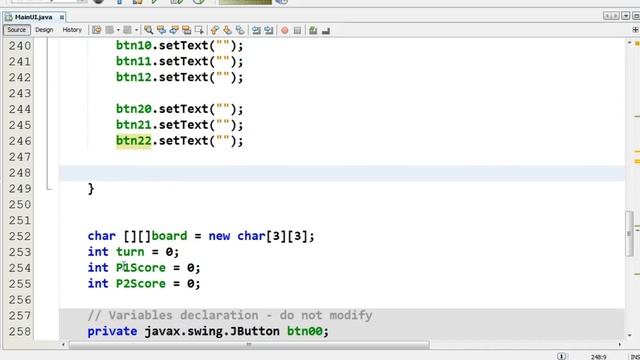640x360 pixels.
Task: Stop Macro Recording square icon
Action: [x=297, y=31]
